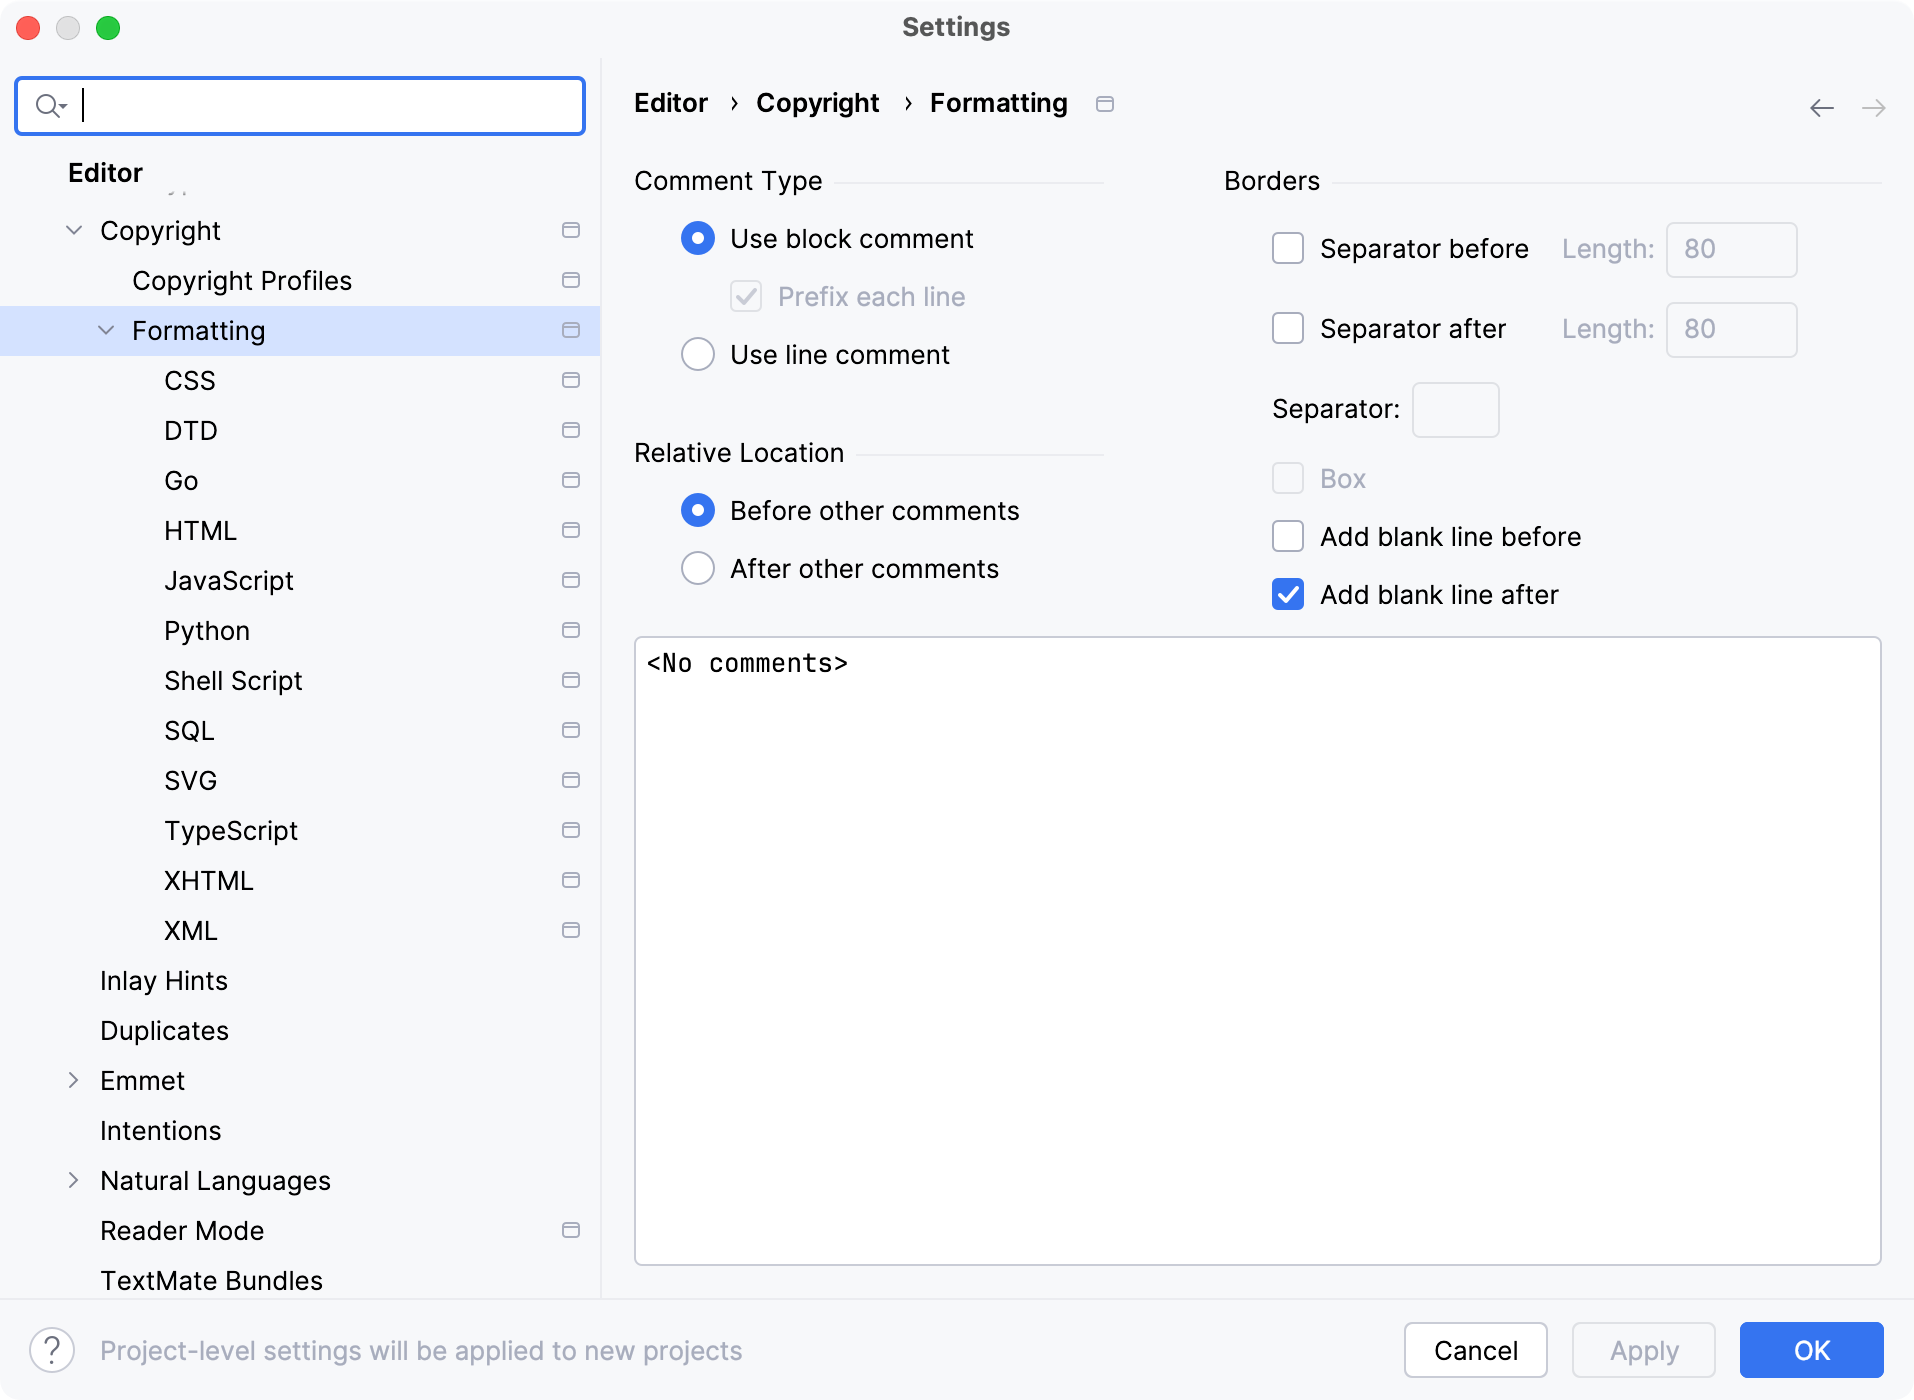Open Copyright from the breadcrumb trail
Image resolution: width=1914 pixels, height=1400 pixels.
[x=816, y=103]
